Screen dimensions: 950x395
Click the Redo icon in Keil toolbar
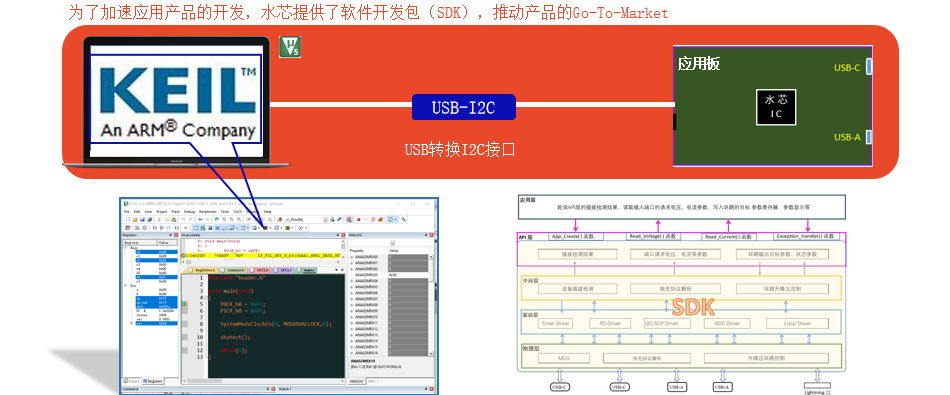tap(190, 219)
